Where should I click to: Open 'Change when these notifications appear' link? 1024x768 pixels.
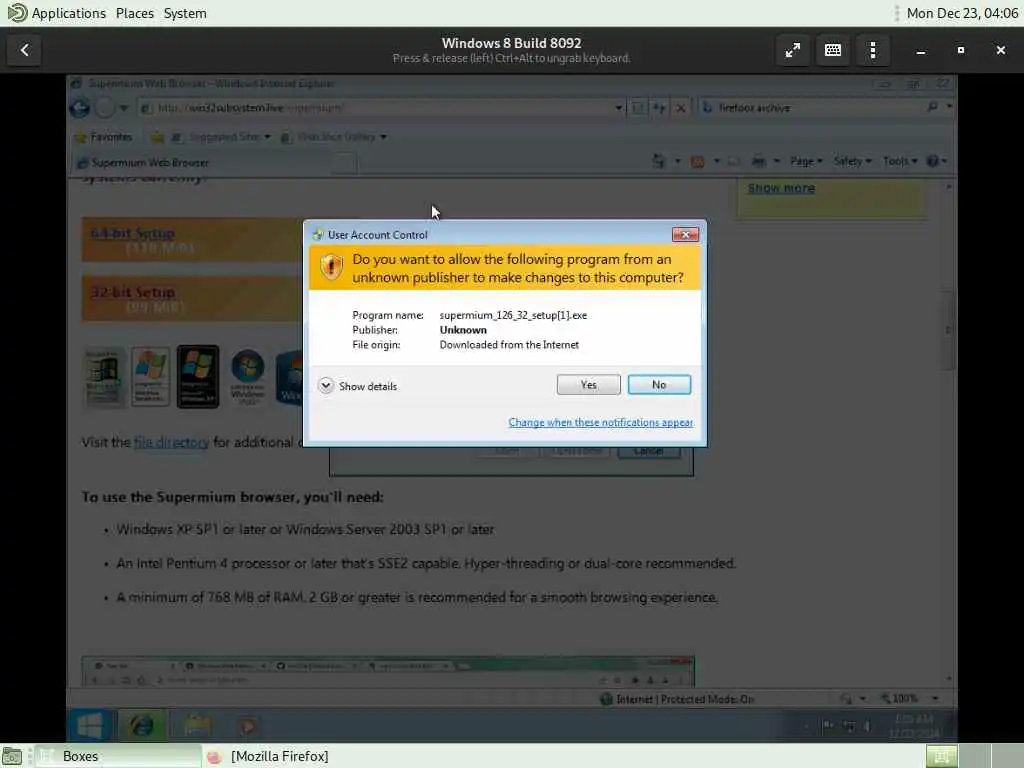tap(601, 423)
